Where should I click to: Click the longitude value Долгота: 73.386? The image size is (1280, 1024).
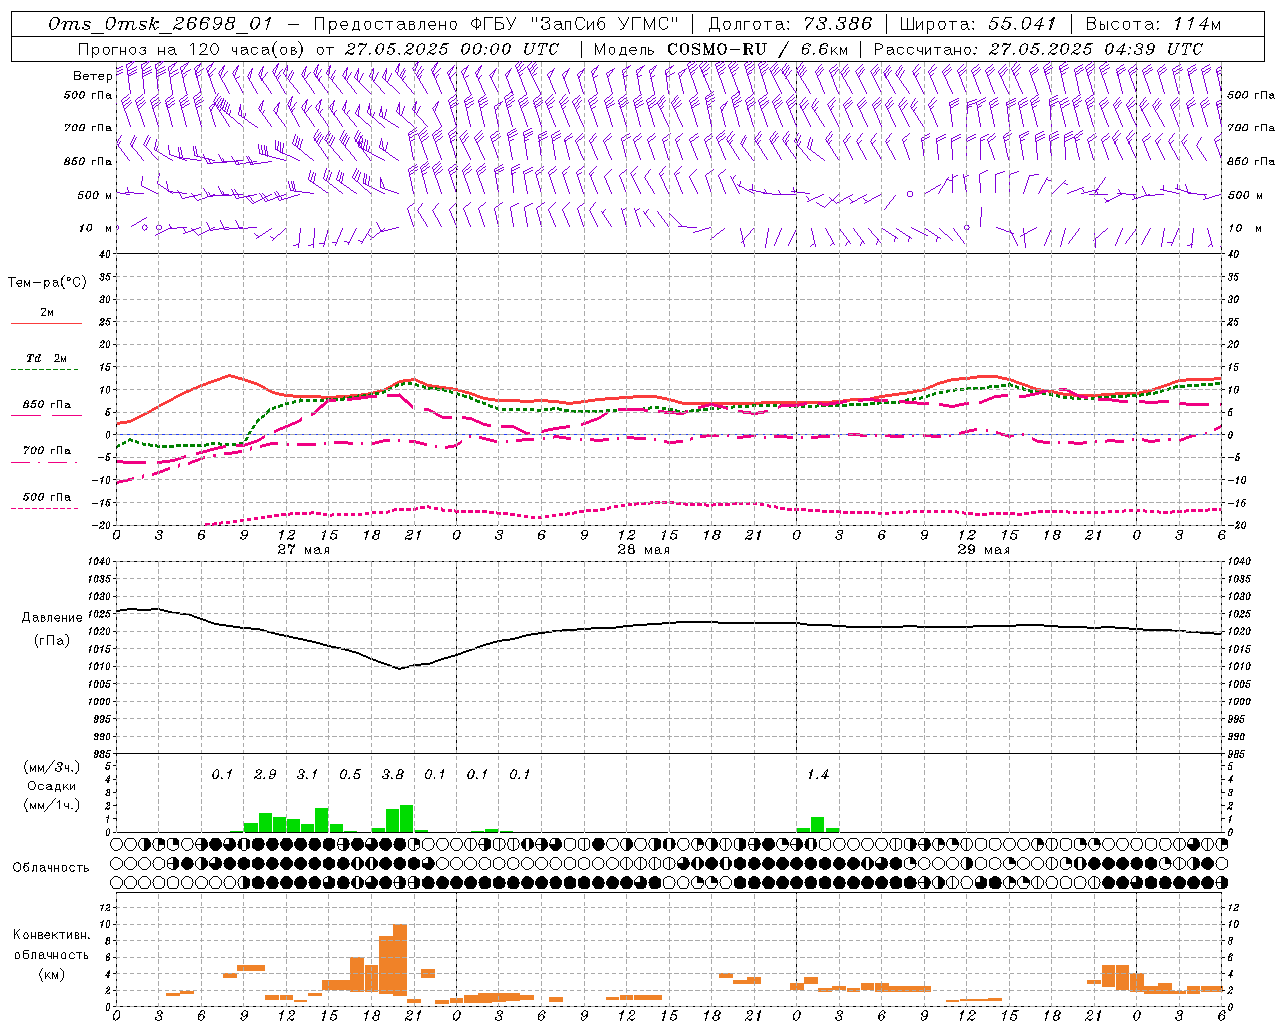click(790, 24)
